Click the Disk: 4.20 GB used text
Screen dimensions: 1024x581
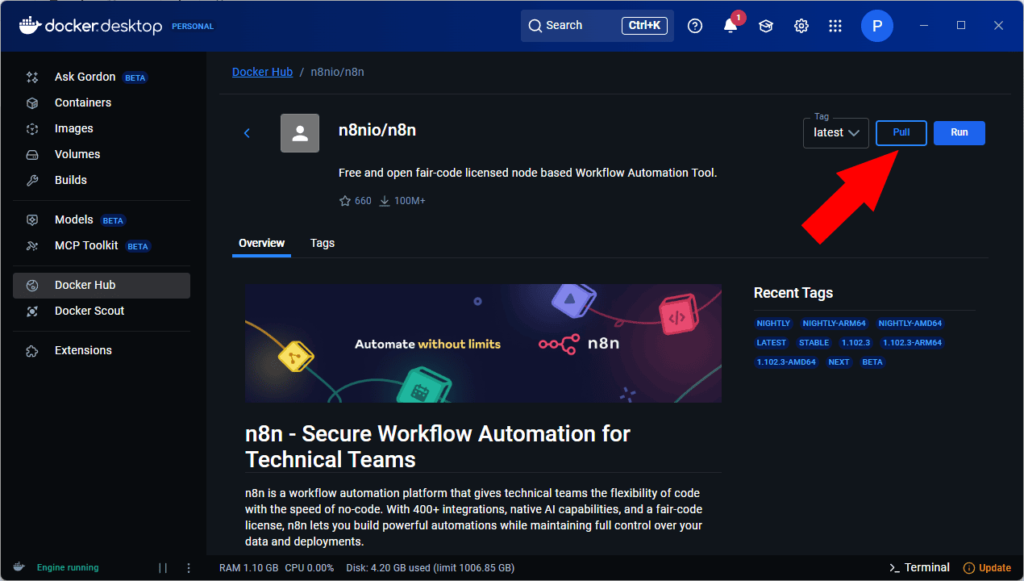click(430, 568)
